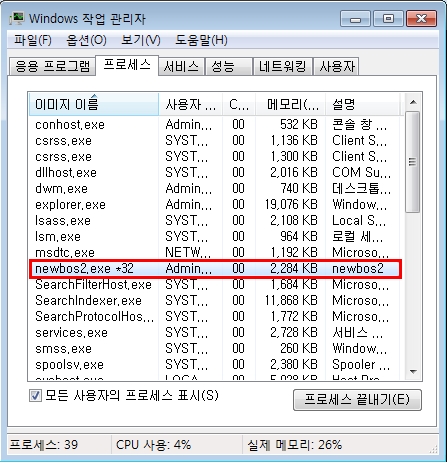This screenshot has height=462, width=447.
Task: Open the 도움말(H) menu
Action: coord(201,40)
